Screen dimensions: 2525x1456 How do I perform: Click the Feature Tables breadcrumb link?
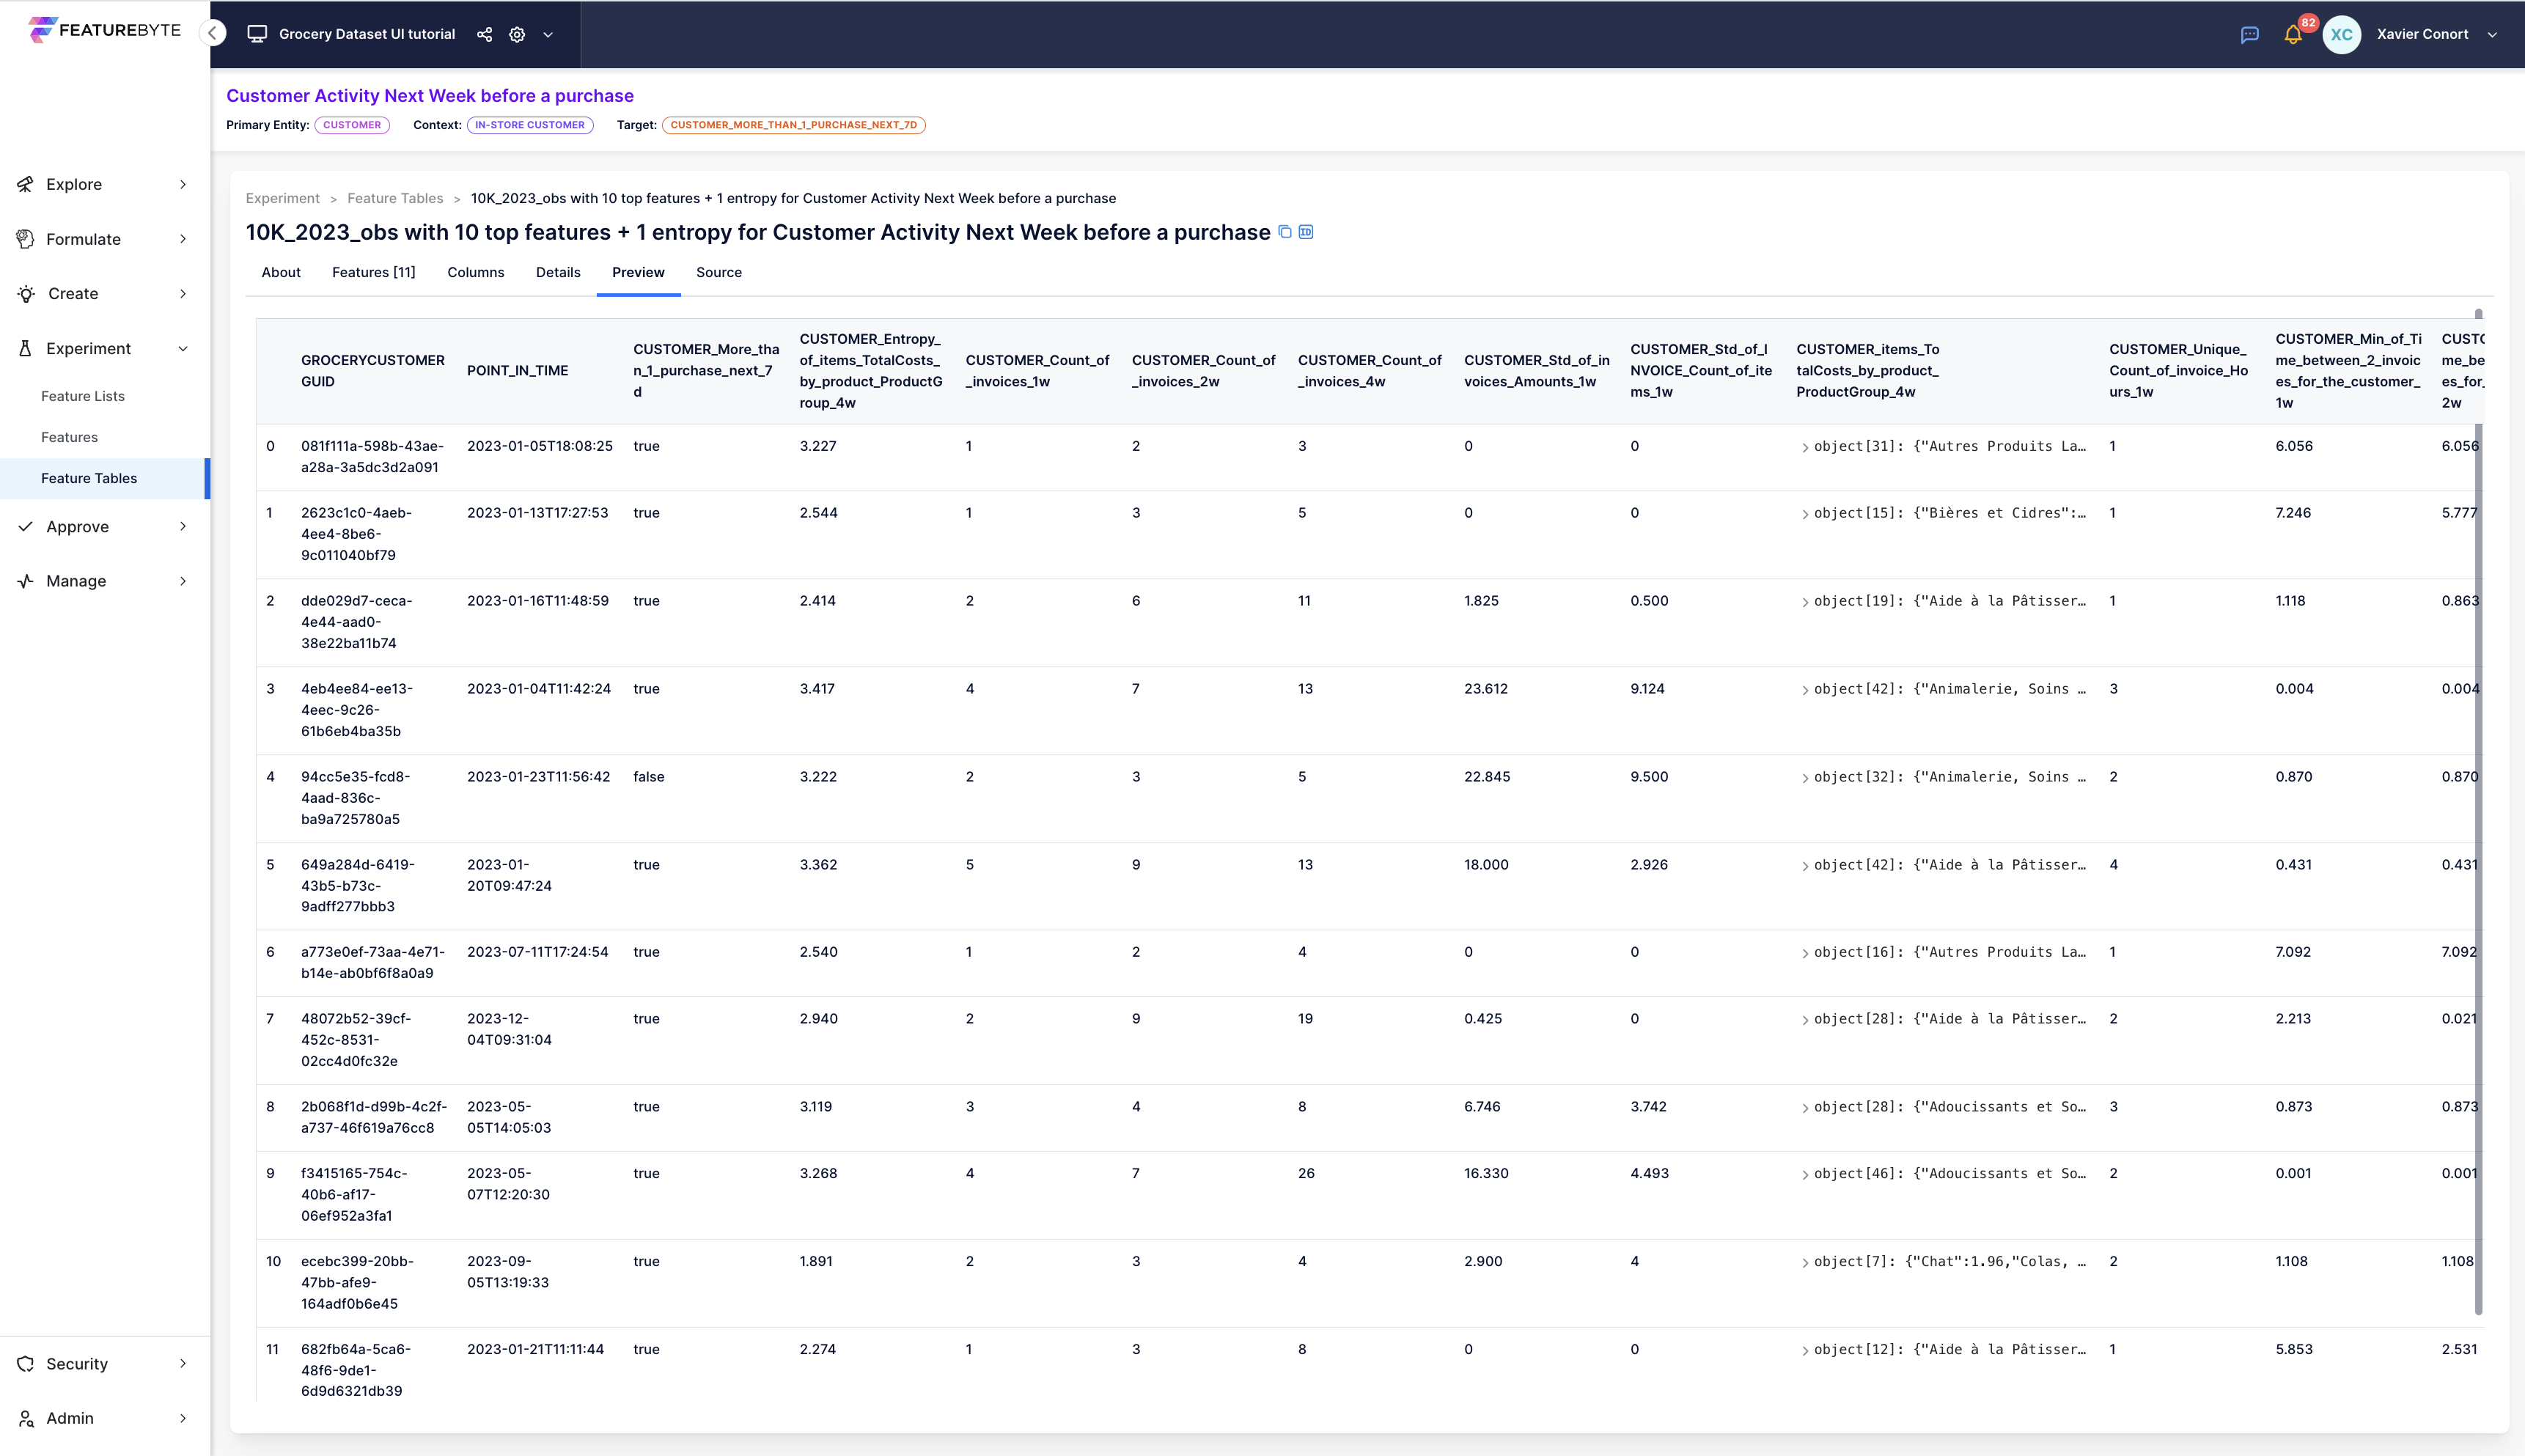tap(395, 198)
